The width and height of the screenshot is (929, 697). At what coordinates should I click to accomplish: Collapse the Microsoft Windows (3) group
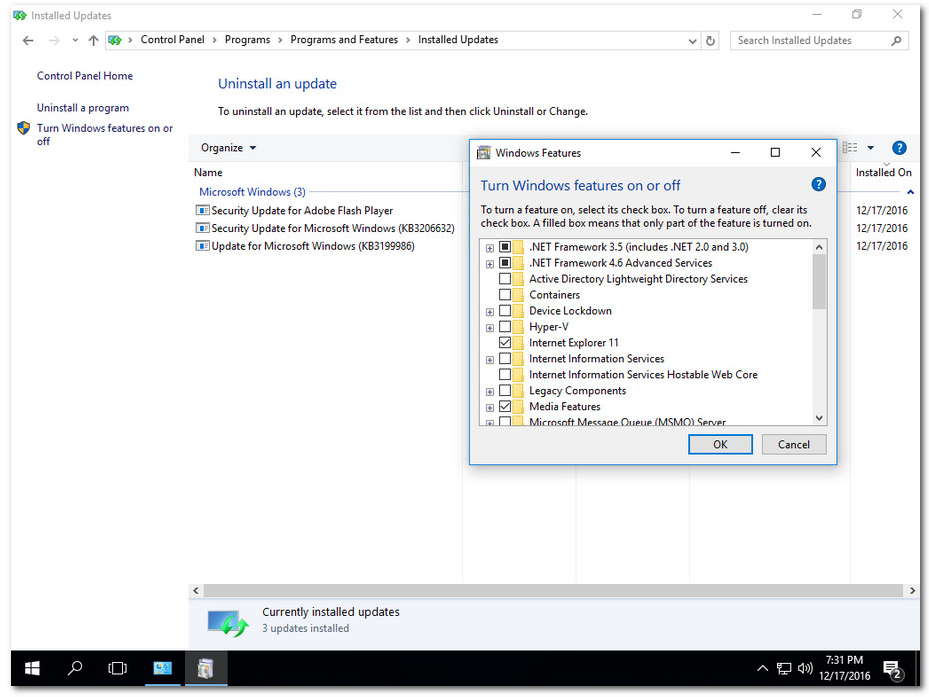click(x=910, y=192)
